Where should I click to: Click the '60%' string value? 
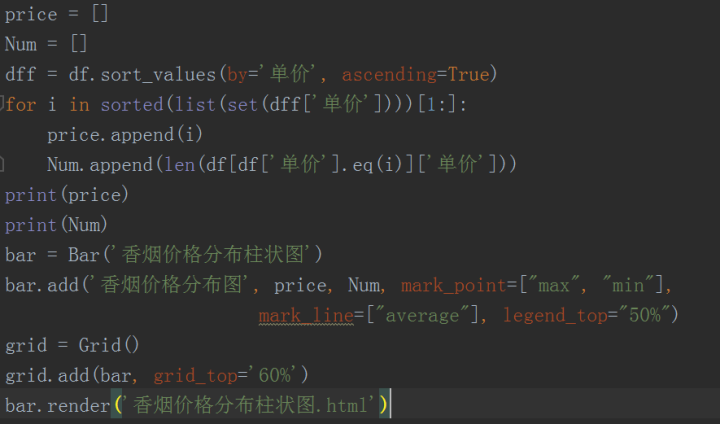(274, 376)
